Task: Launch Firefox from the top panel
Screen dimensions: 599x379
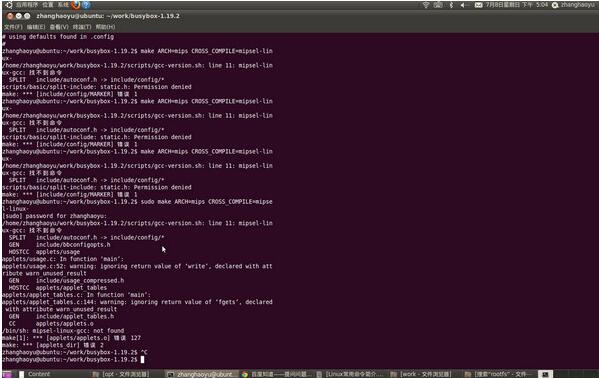Action: point(76,5)
